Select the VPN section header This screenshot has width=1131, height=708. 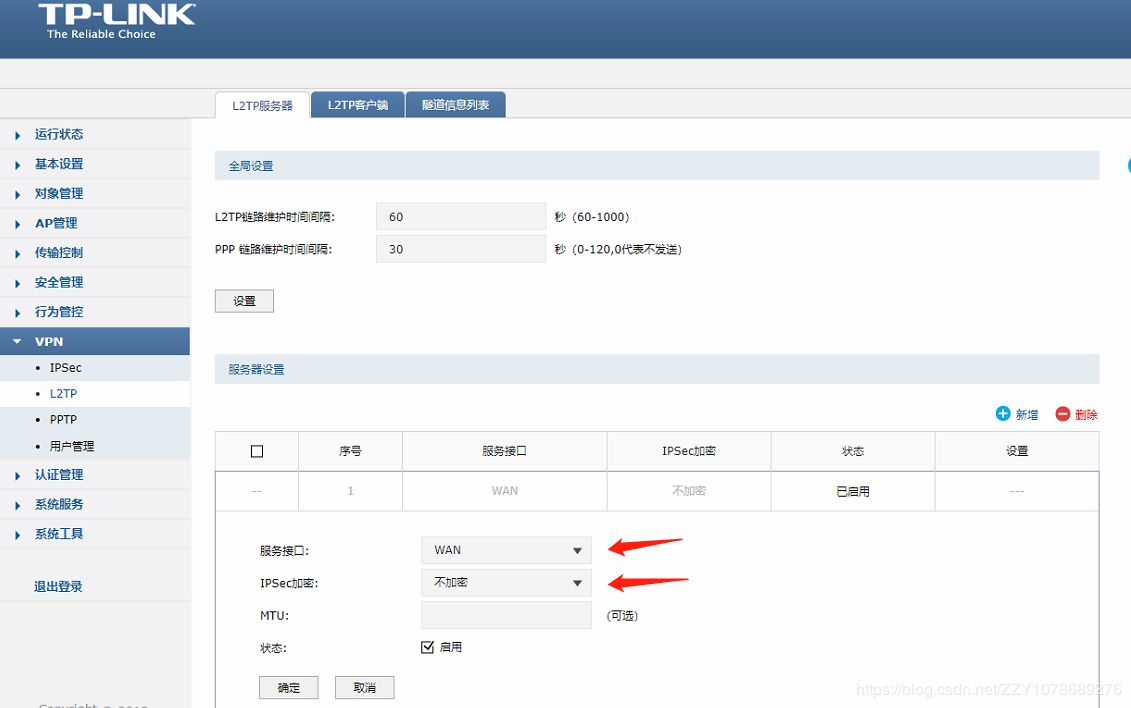point(94,341)
